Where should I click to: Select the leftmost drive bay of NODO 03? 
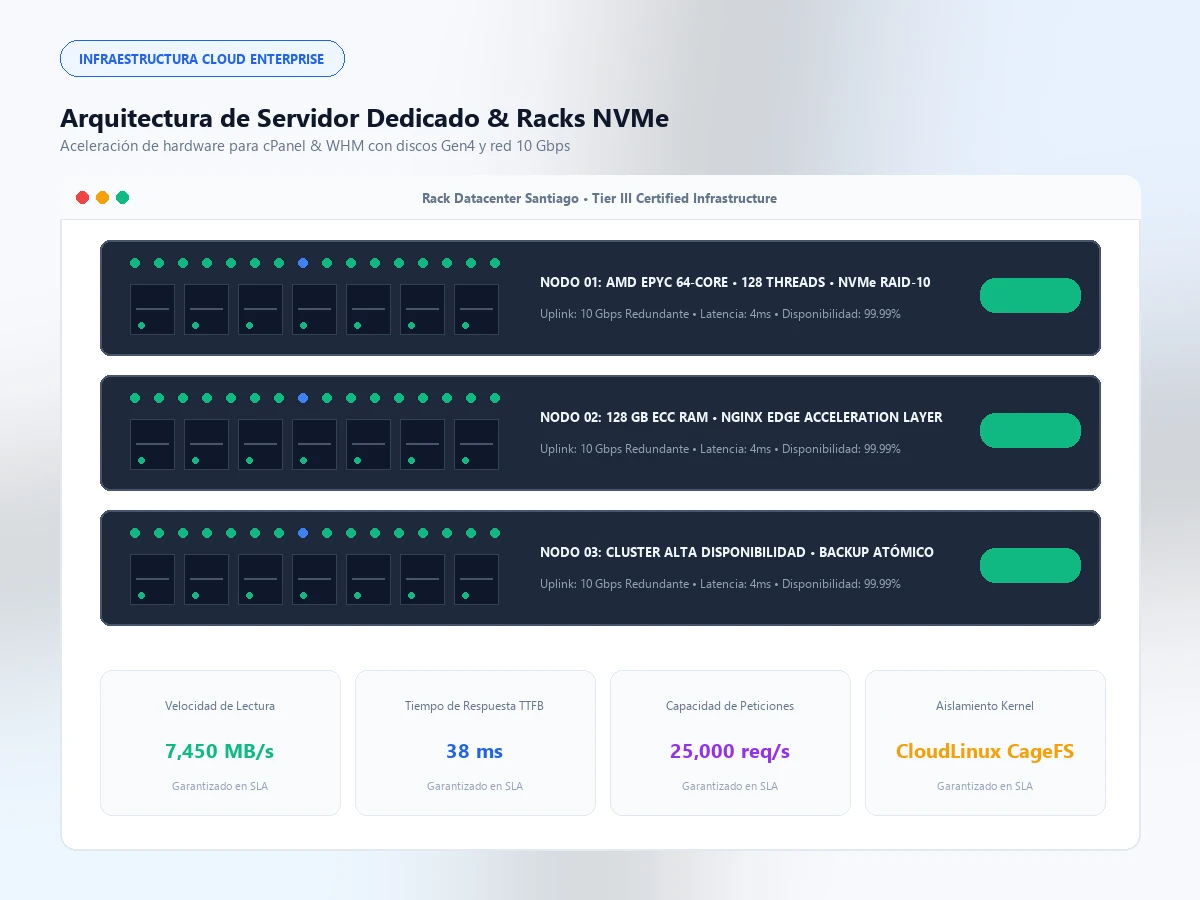click(152, 579)
